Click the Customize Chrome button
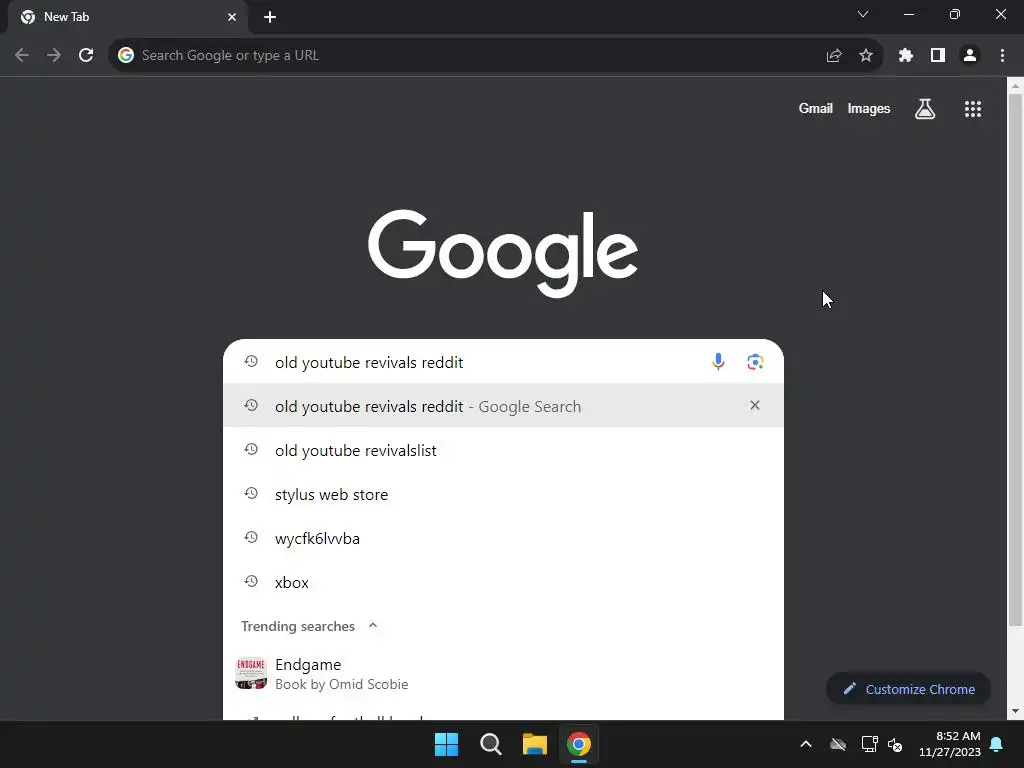This screenshot has width=1024, height=768. (908, 689)
